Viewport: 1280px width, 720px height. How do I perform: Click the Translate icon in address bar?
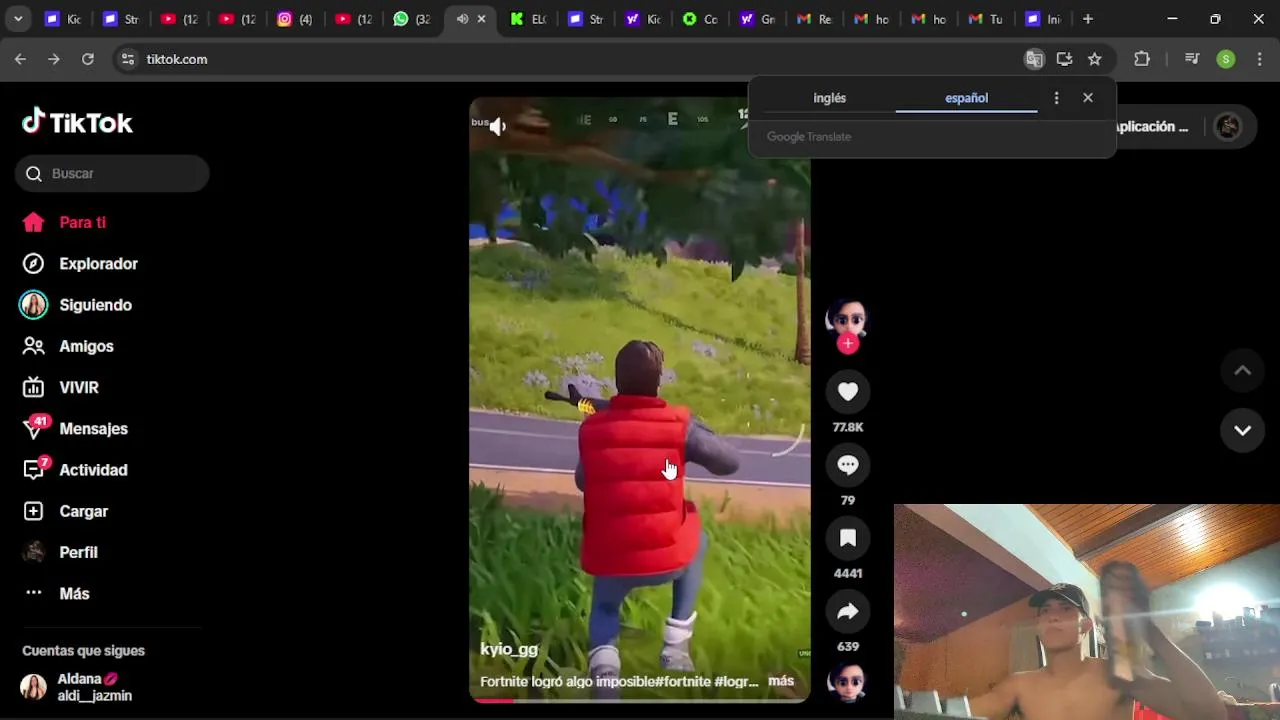(1034, 59)
